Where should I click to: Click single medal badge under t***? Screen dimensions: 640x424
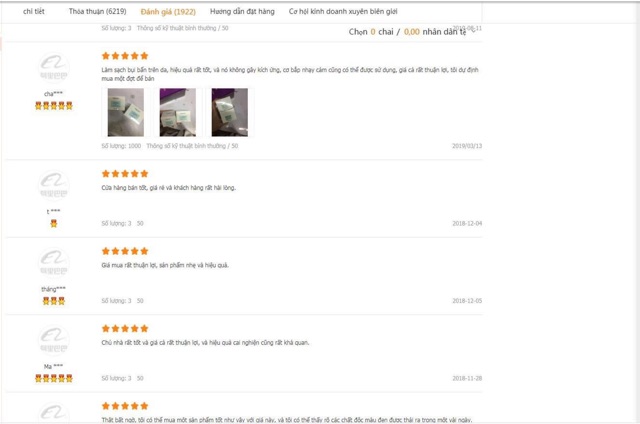pos(53,224)
